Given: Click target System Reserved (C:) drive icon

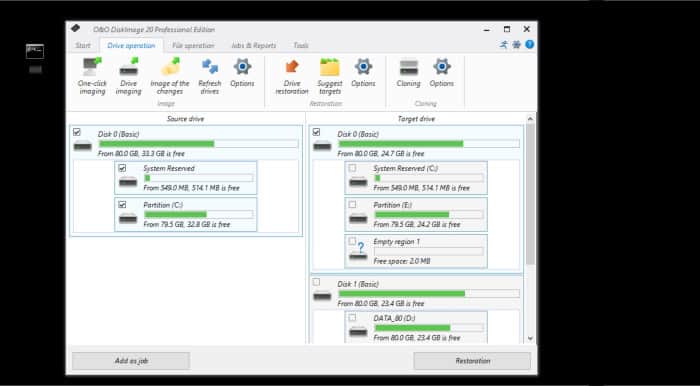Looking at the screenshot, I should (x=358, y=182).
